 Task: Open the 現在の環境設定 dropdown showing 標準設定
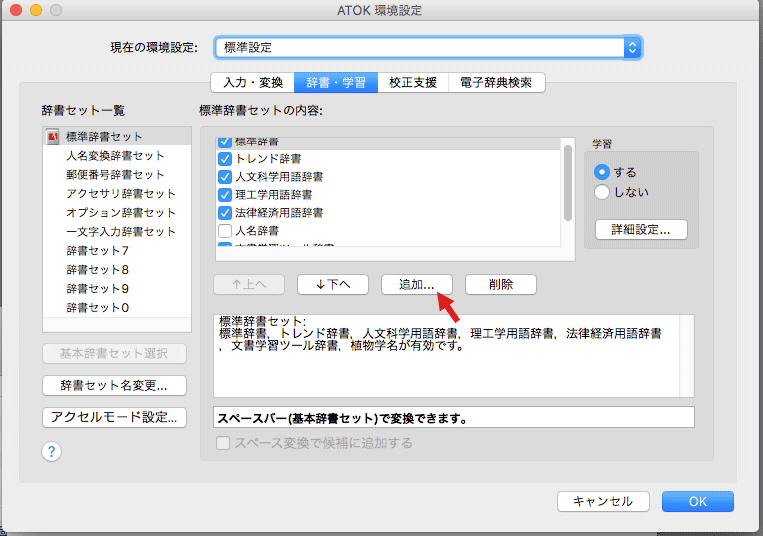click(x=428, y=48)
